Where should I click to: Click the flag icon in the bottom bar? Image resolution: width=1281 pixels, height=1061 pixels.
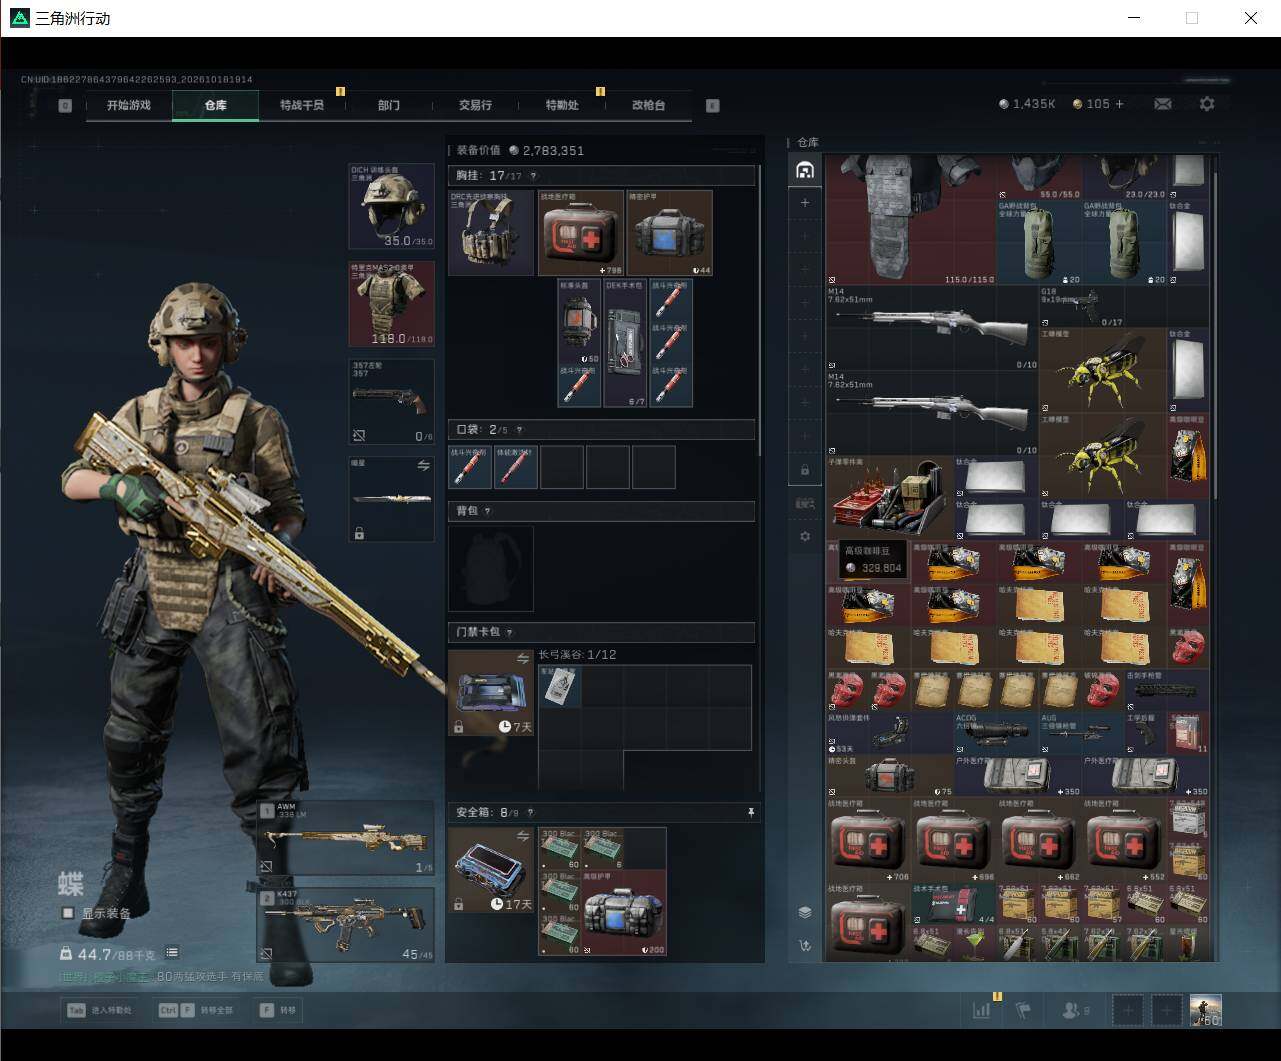coord(1023,1010)
